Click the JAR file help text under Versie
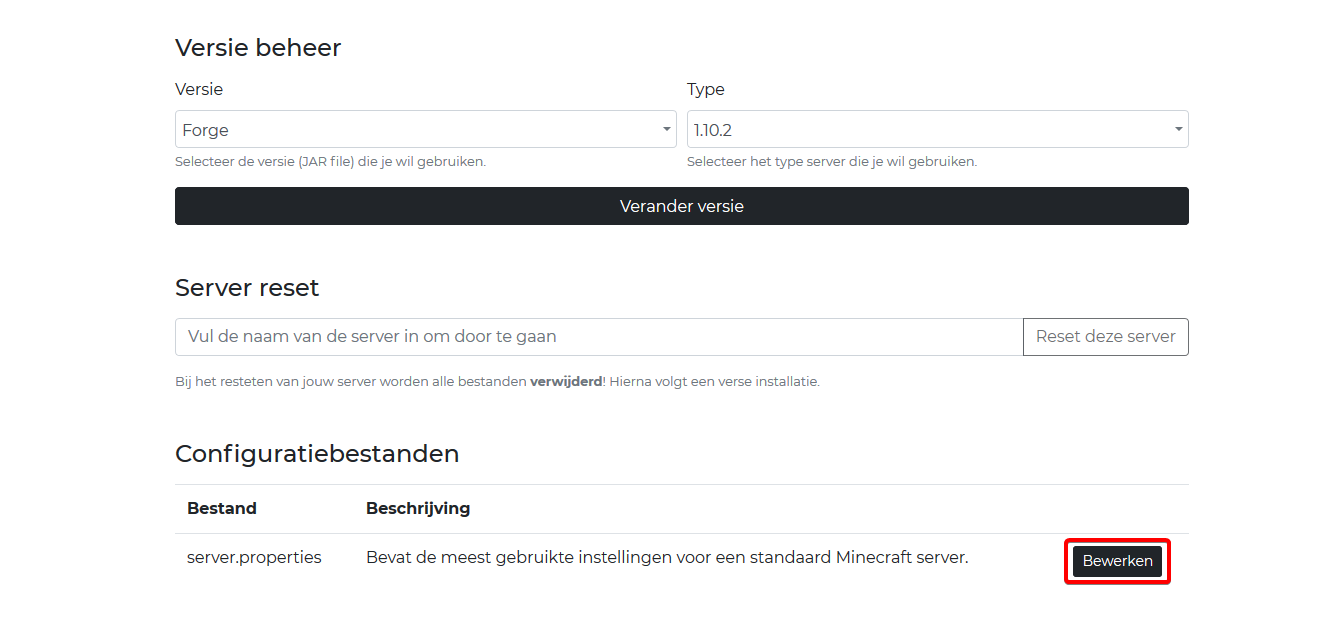 pyautogui.click(x=330, y=161)
